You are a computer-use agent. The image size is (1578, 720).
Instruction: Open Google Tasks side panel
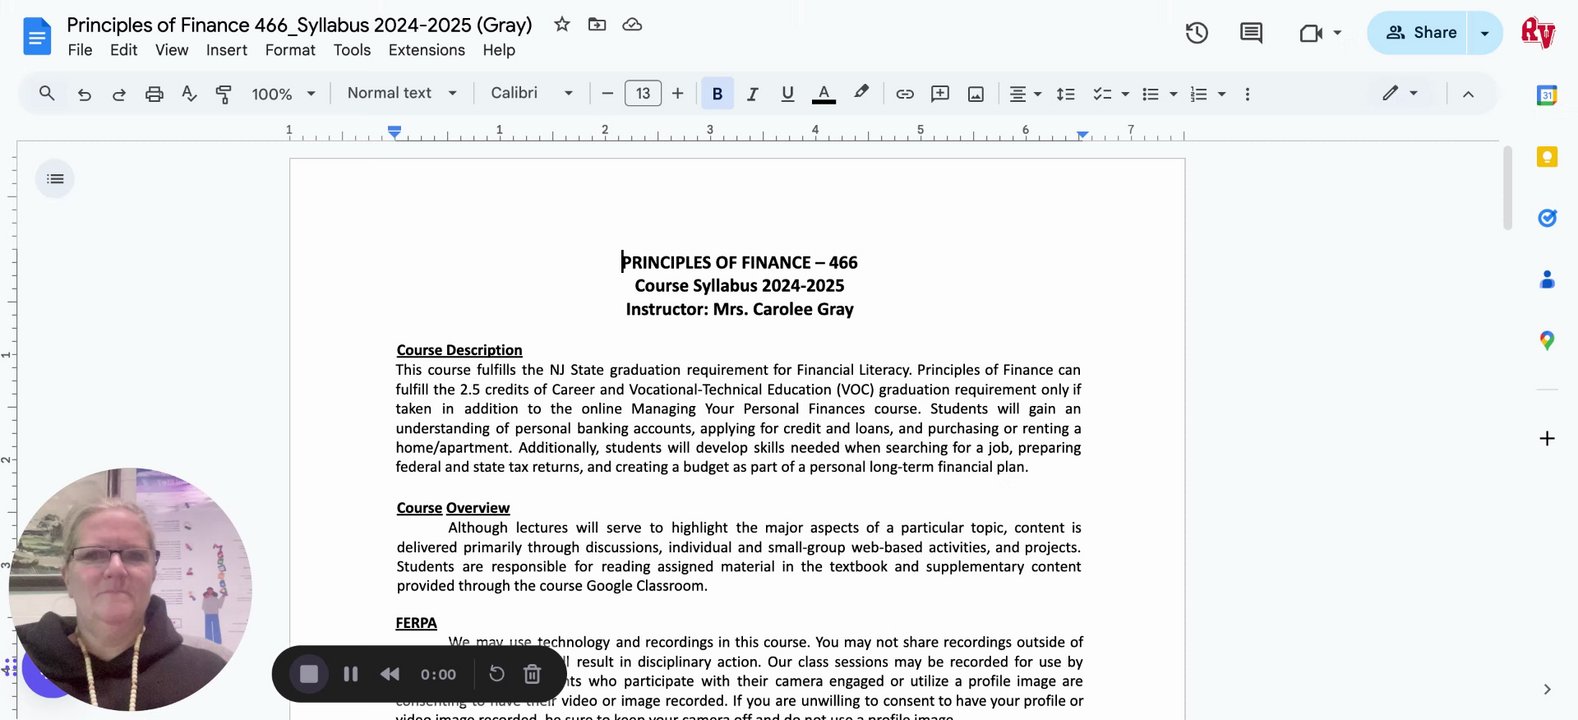[x=1547, y=218]
